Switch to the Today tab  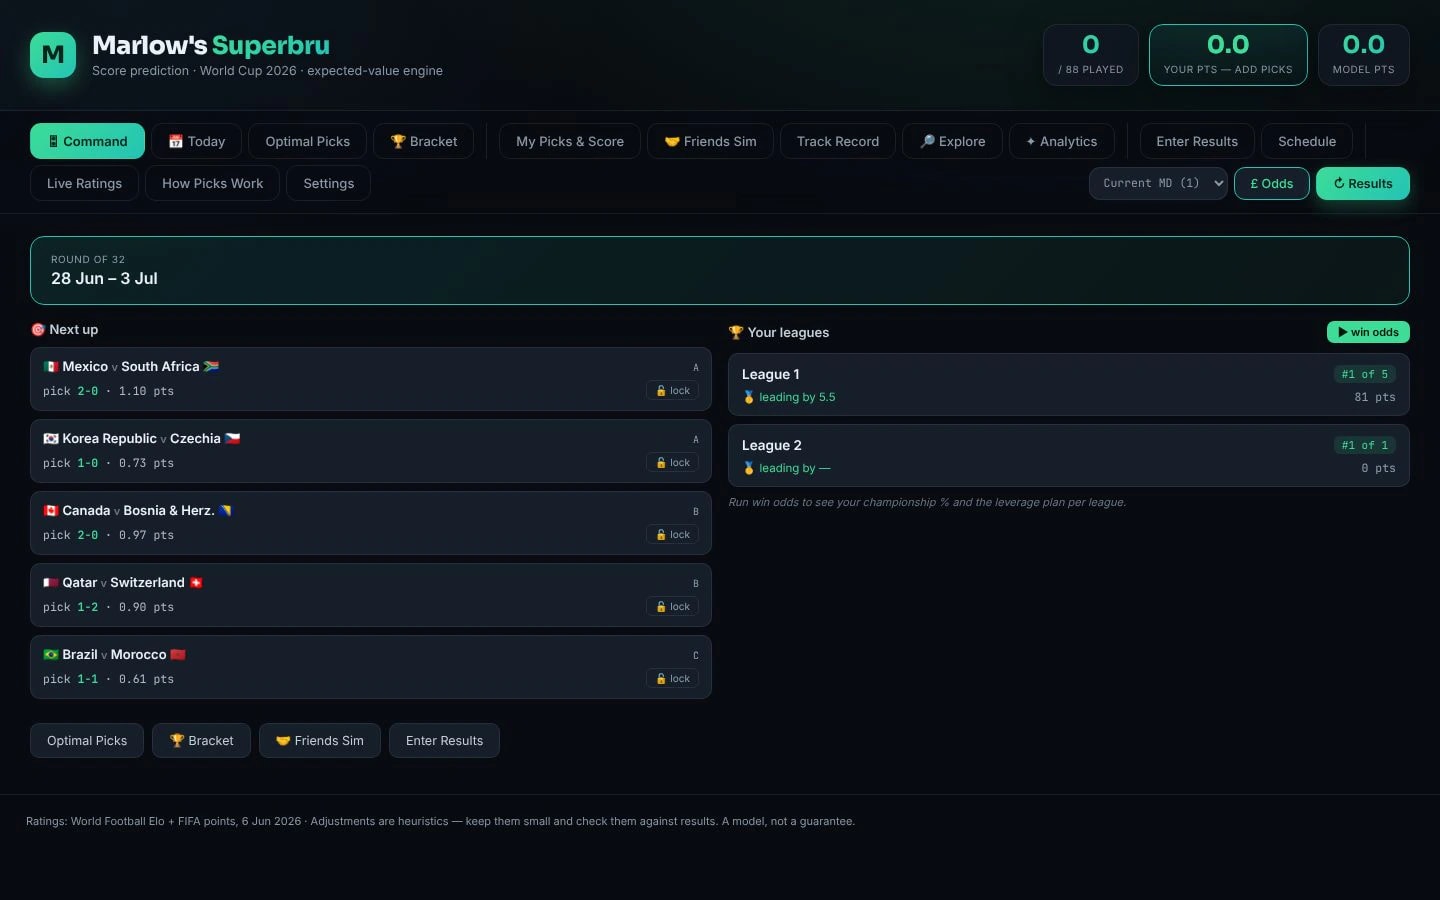point(197,141)
